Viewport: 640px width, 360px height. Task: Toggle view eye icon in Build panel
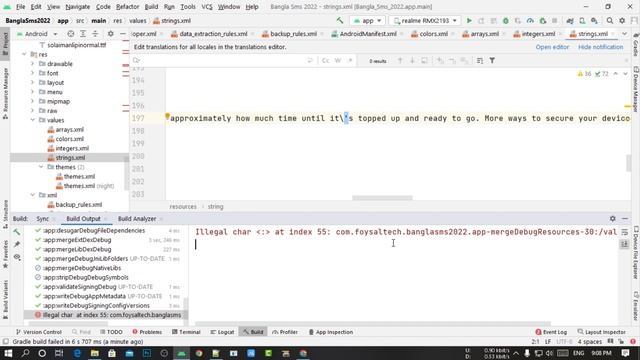tap(17, 257)
